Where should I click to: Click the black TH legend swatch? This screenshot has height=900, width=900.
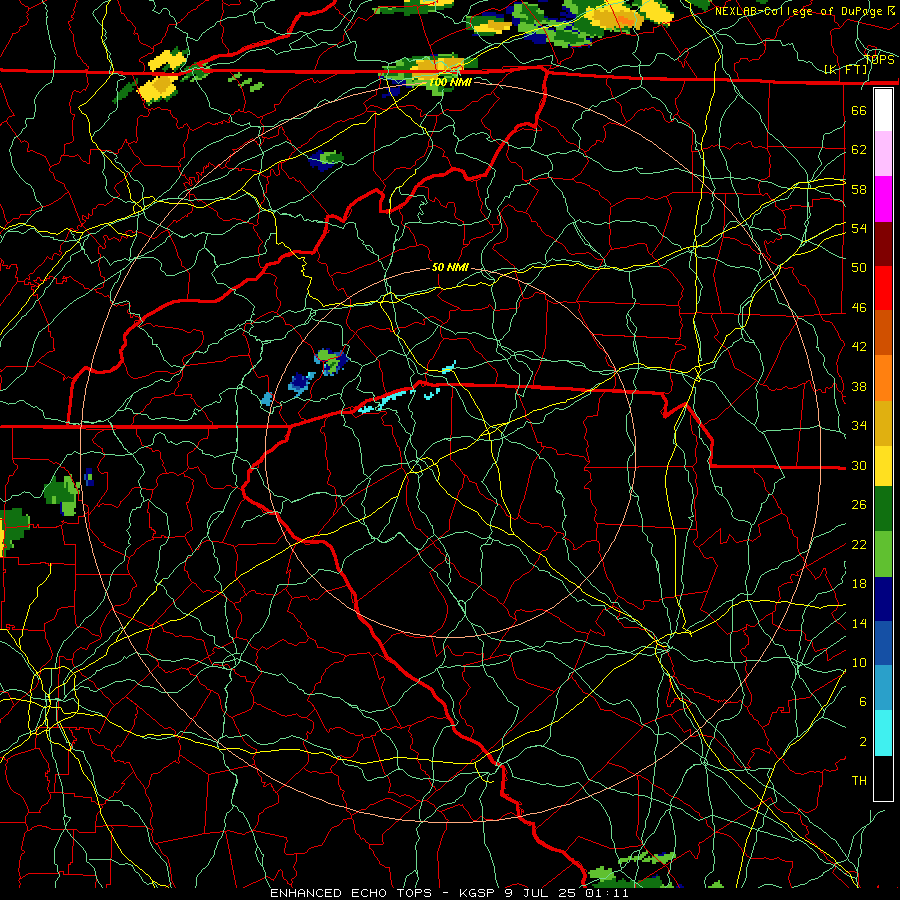(x=883, y=778)
